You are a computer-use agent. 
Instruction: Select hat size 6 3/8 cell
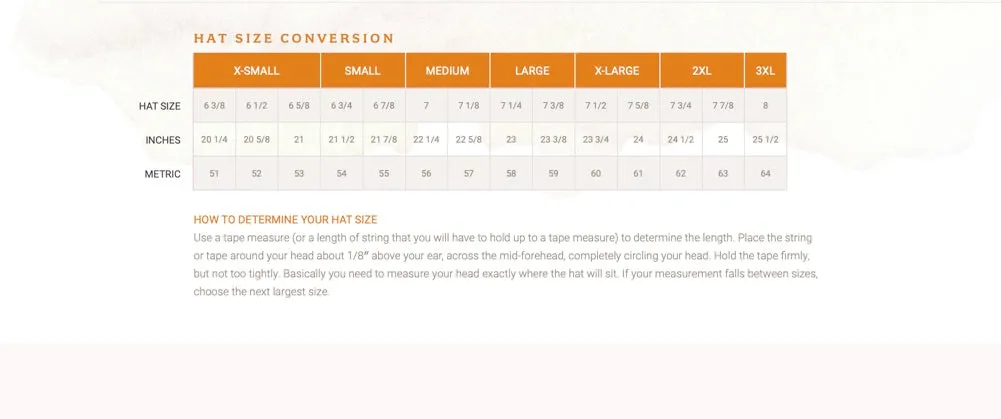click(x=214, y=105)
